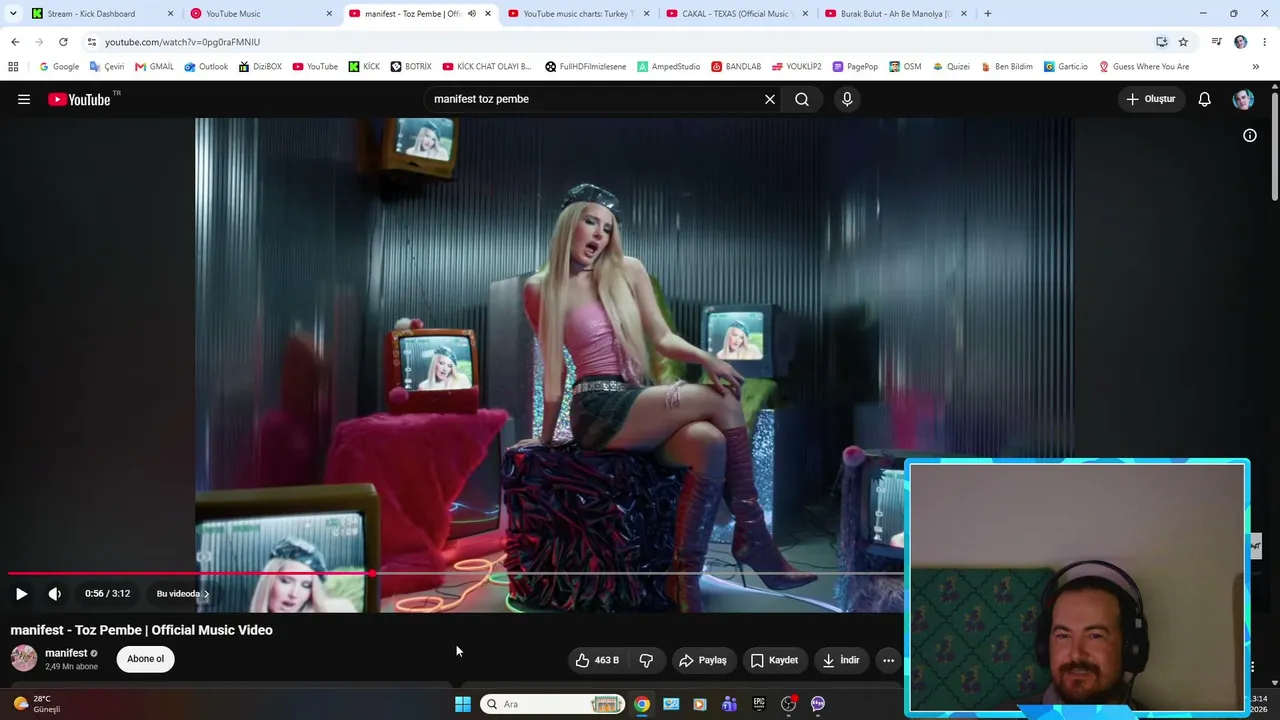This screenshot has width=1280, height=720.
Task: Bookmark this page with the star
Action: click(1183, 42)
